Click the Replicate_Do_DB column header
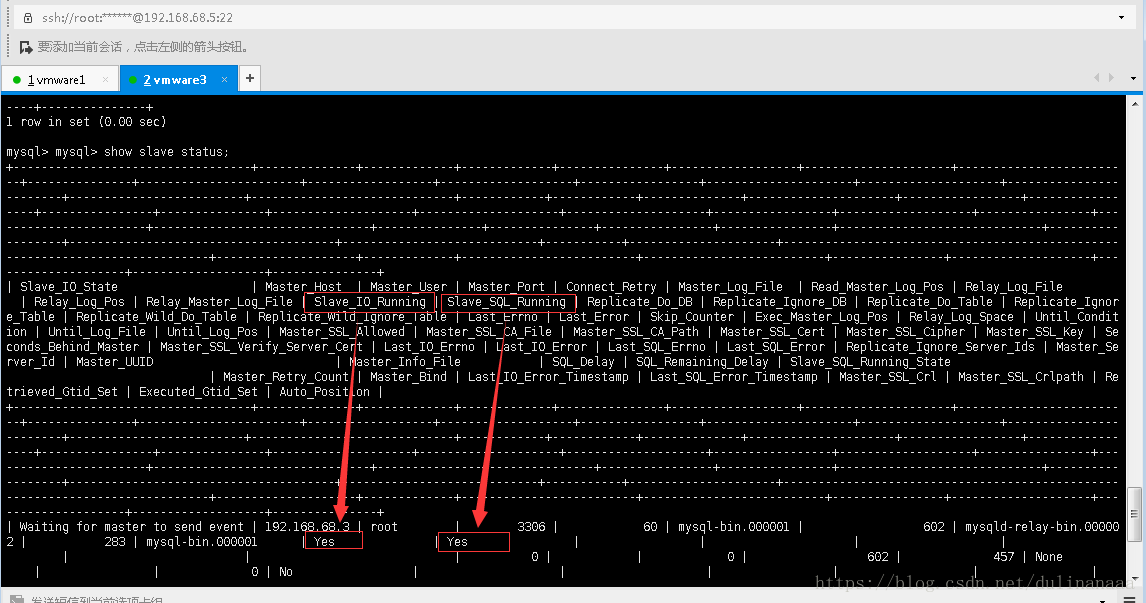Image resolution: width=1146 pixels, height=603 pixels. click(x=640, y=302)
